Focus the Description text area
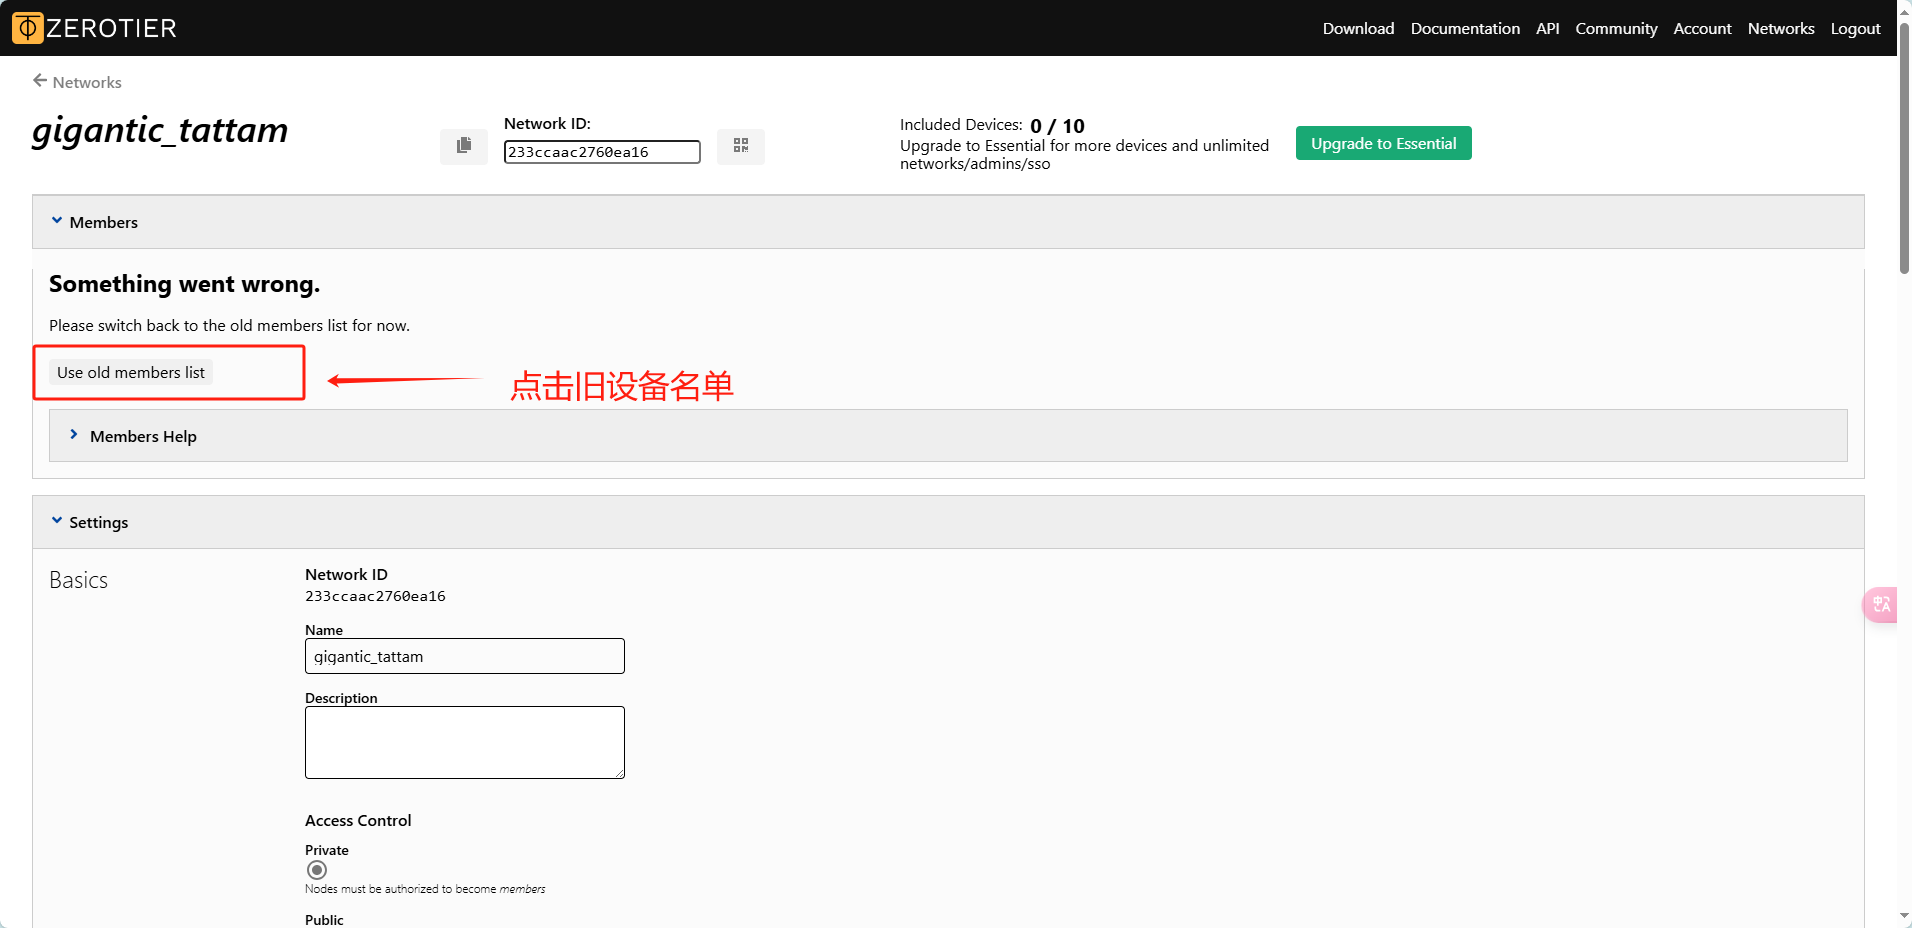 click(465, 742)
